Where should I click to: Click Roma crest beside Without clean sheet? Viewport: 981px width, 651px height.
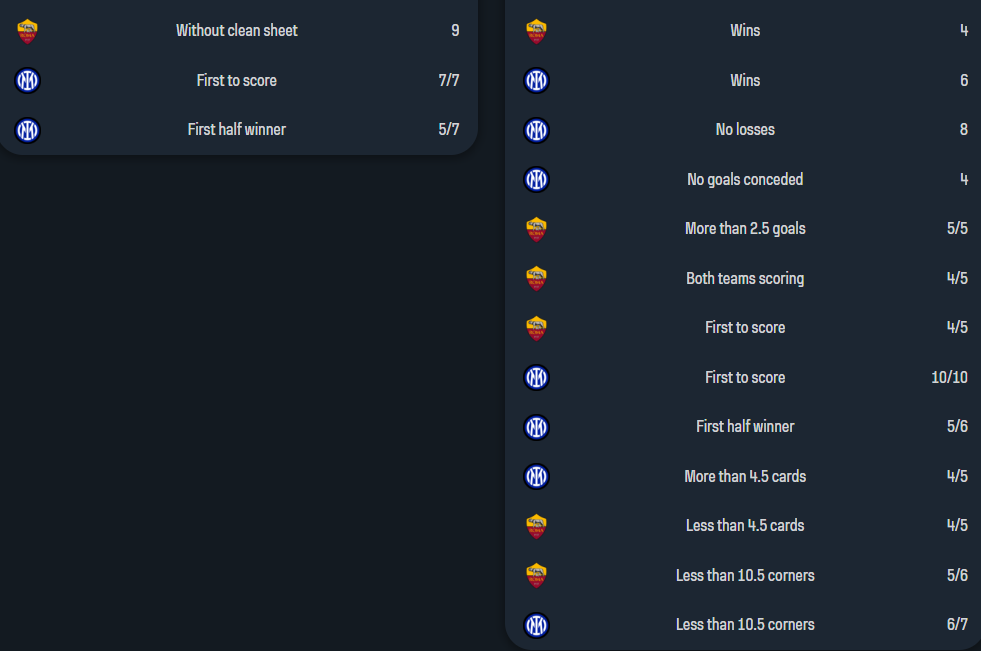28,31
